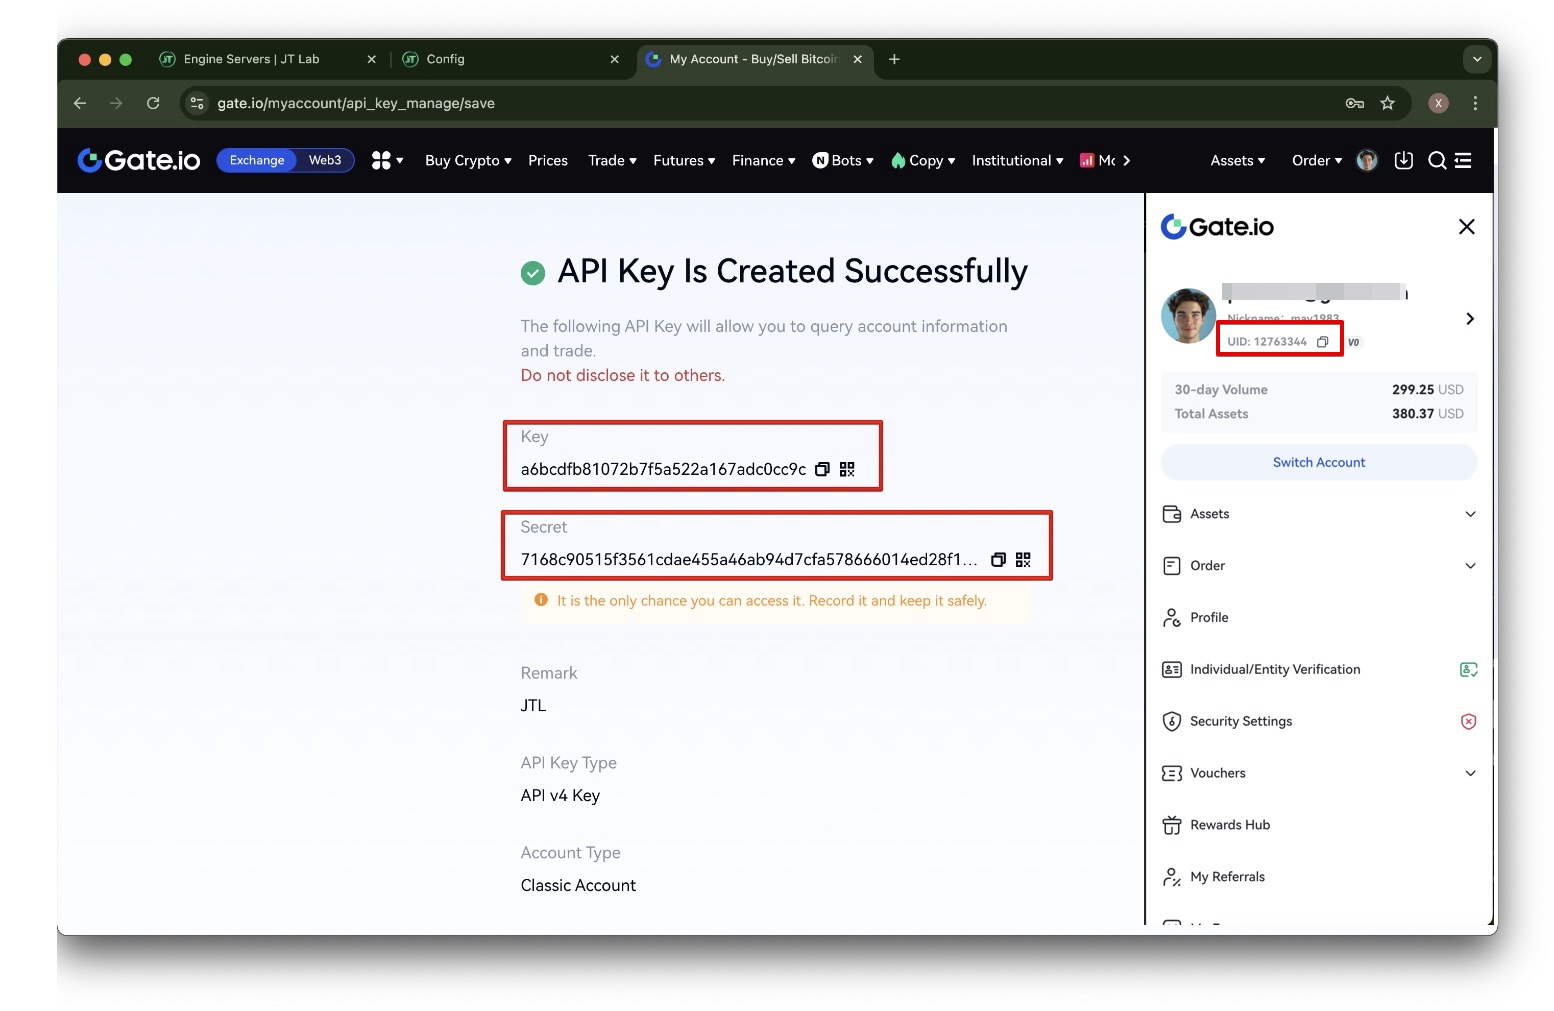Image resolution: width=1554 pixels, height=1011 pixels.
Task: Open a new browser tab
Action: click(894, 59)
